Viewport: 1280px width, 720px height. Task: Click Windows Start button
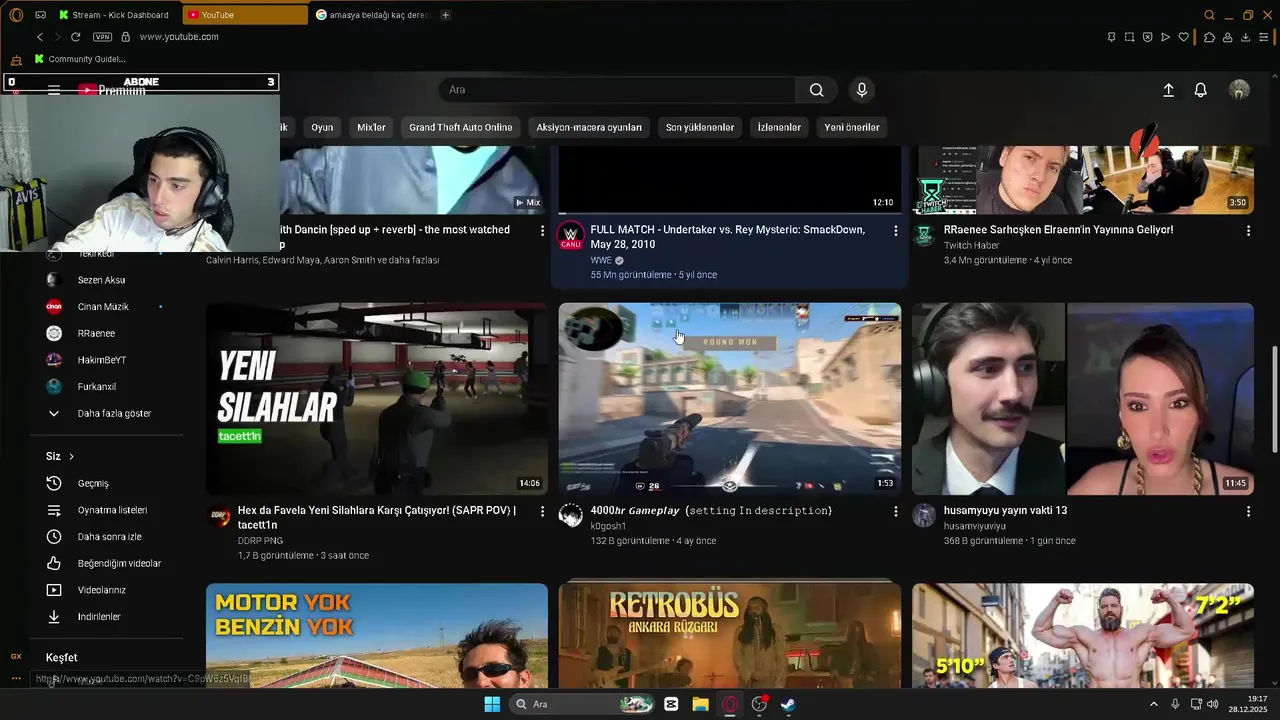[x=492, y=704]
